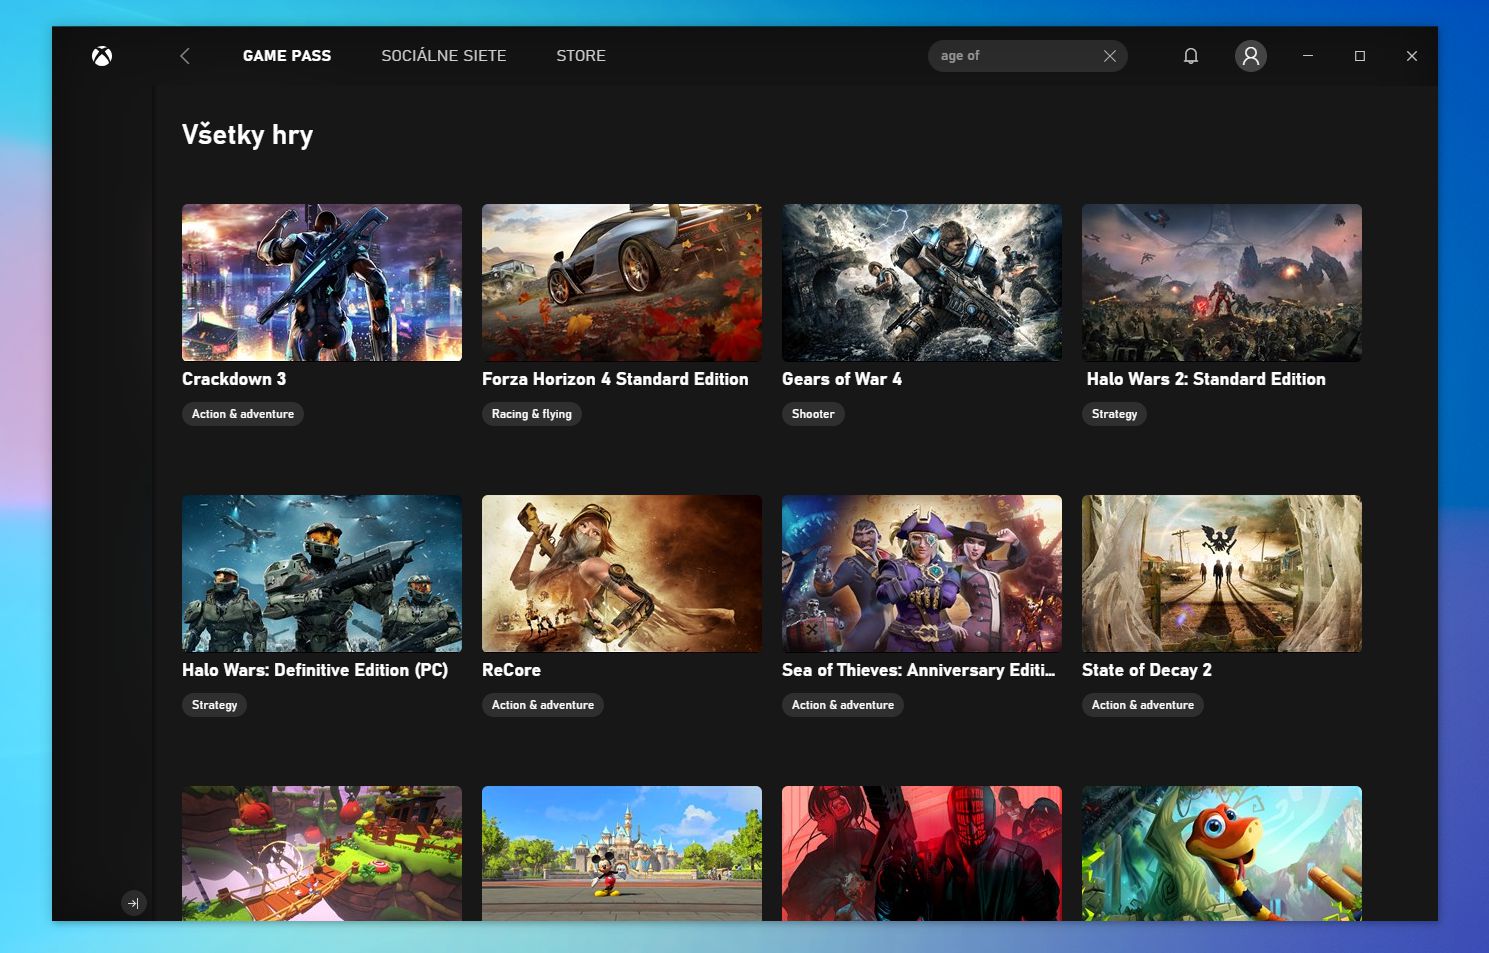Click the 'Všetky hry' heading
Image resolution: width=1489 pixels, height=953 pixels.
coord(247,135)
